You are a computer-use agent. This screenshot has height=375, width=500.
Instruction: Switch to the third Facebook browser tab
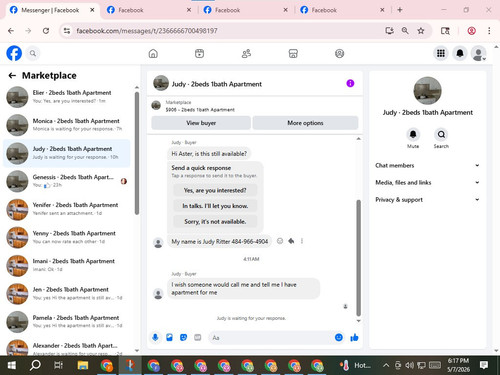[x=246, y=10]
